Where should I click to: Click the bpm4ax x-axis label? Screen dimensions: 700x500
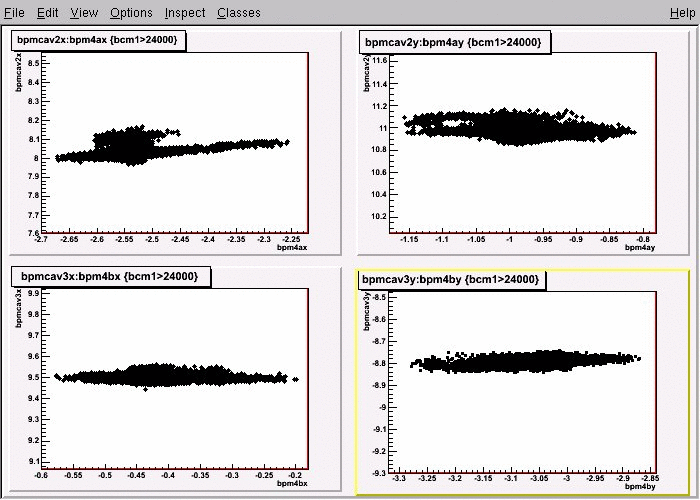coord(292,247)
